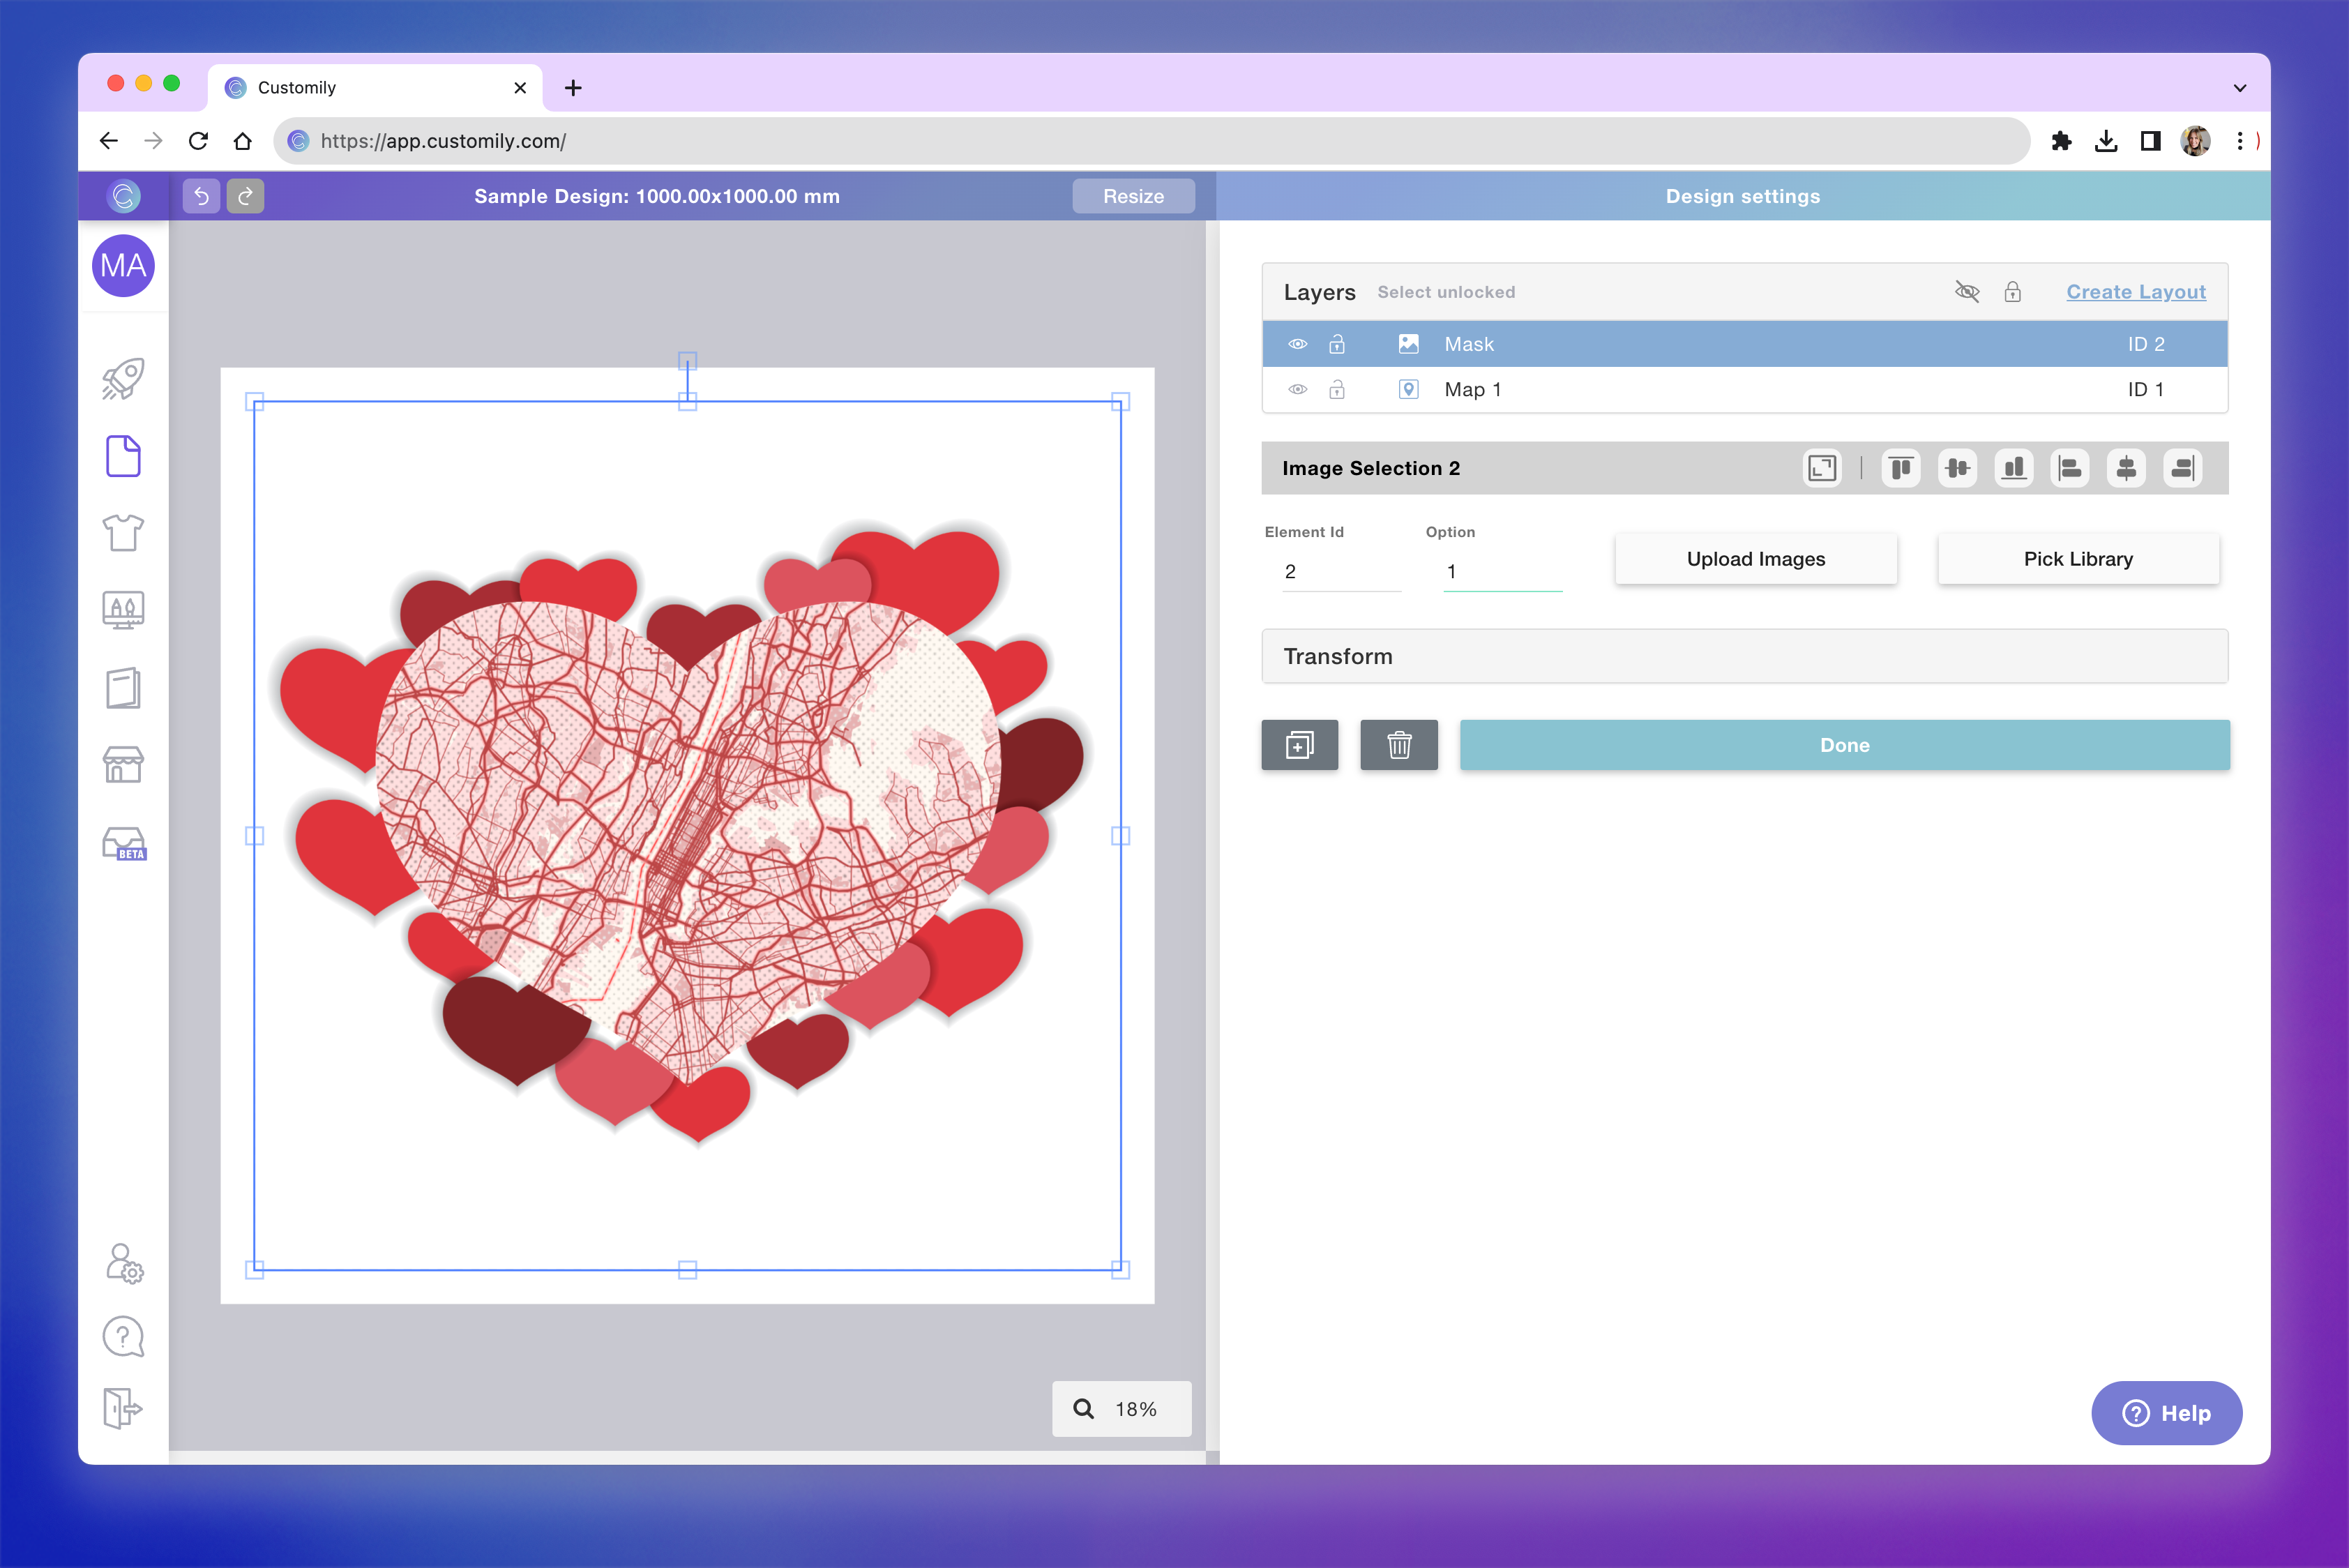The width and height of the screenshot is (2349, 1568).
Task: Select the Map 1 layer row
Action: click(1744, 390)
